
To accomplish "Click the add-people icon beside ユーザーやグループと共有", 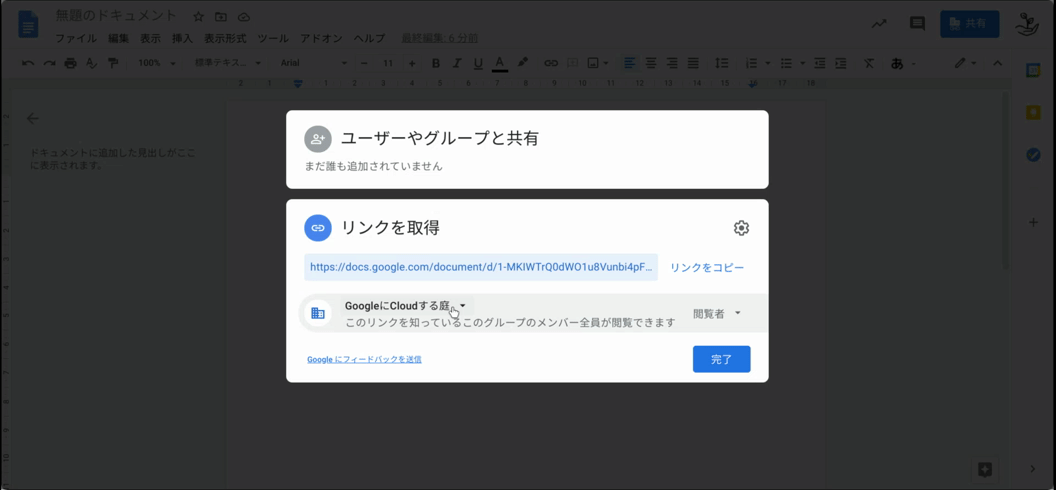I will click(318, 139).
